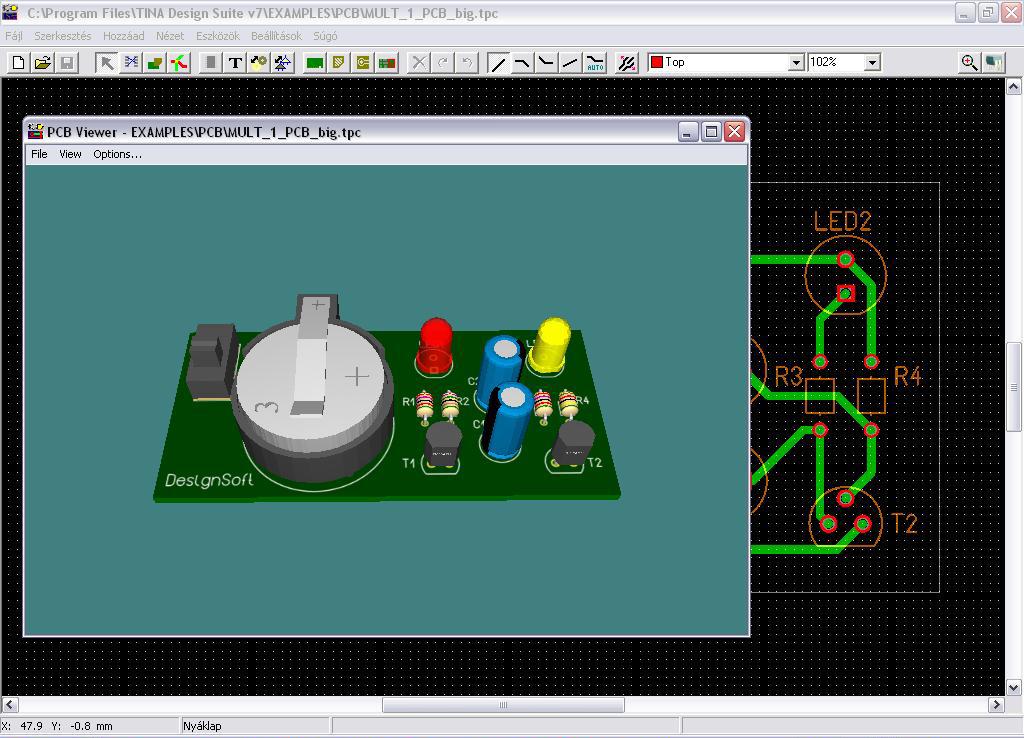Click the horizontal scrollbar right arrow
Viewport: 1024px width, 738px height.
(996, 705)
